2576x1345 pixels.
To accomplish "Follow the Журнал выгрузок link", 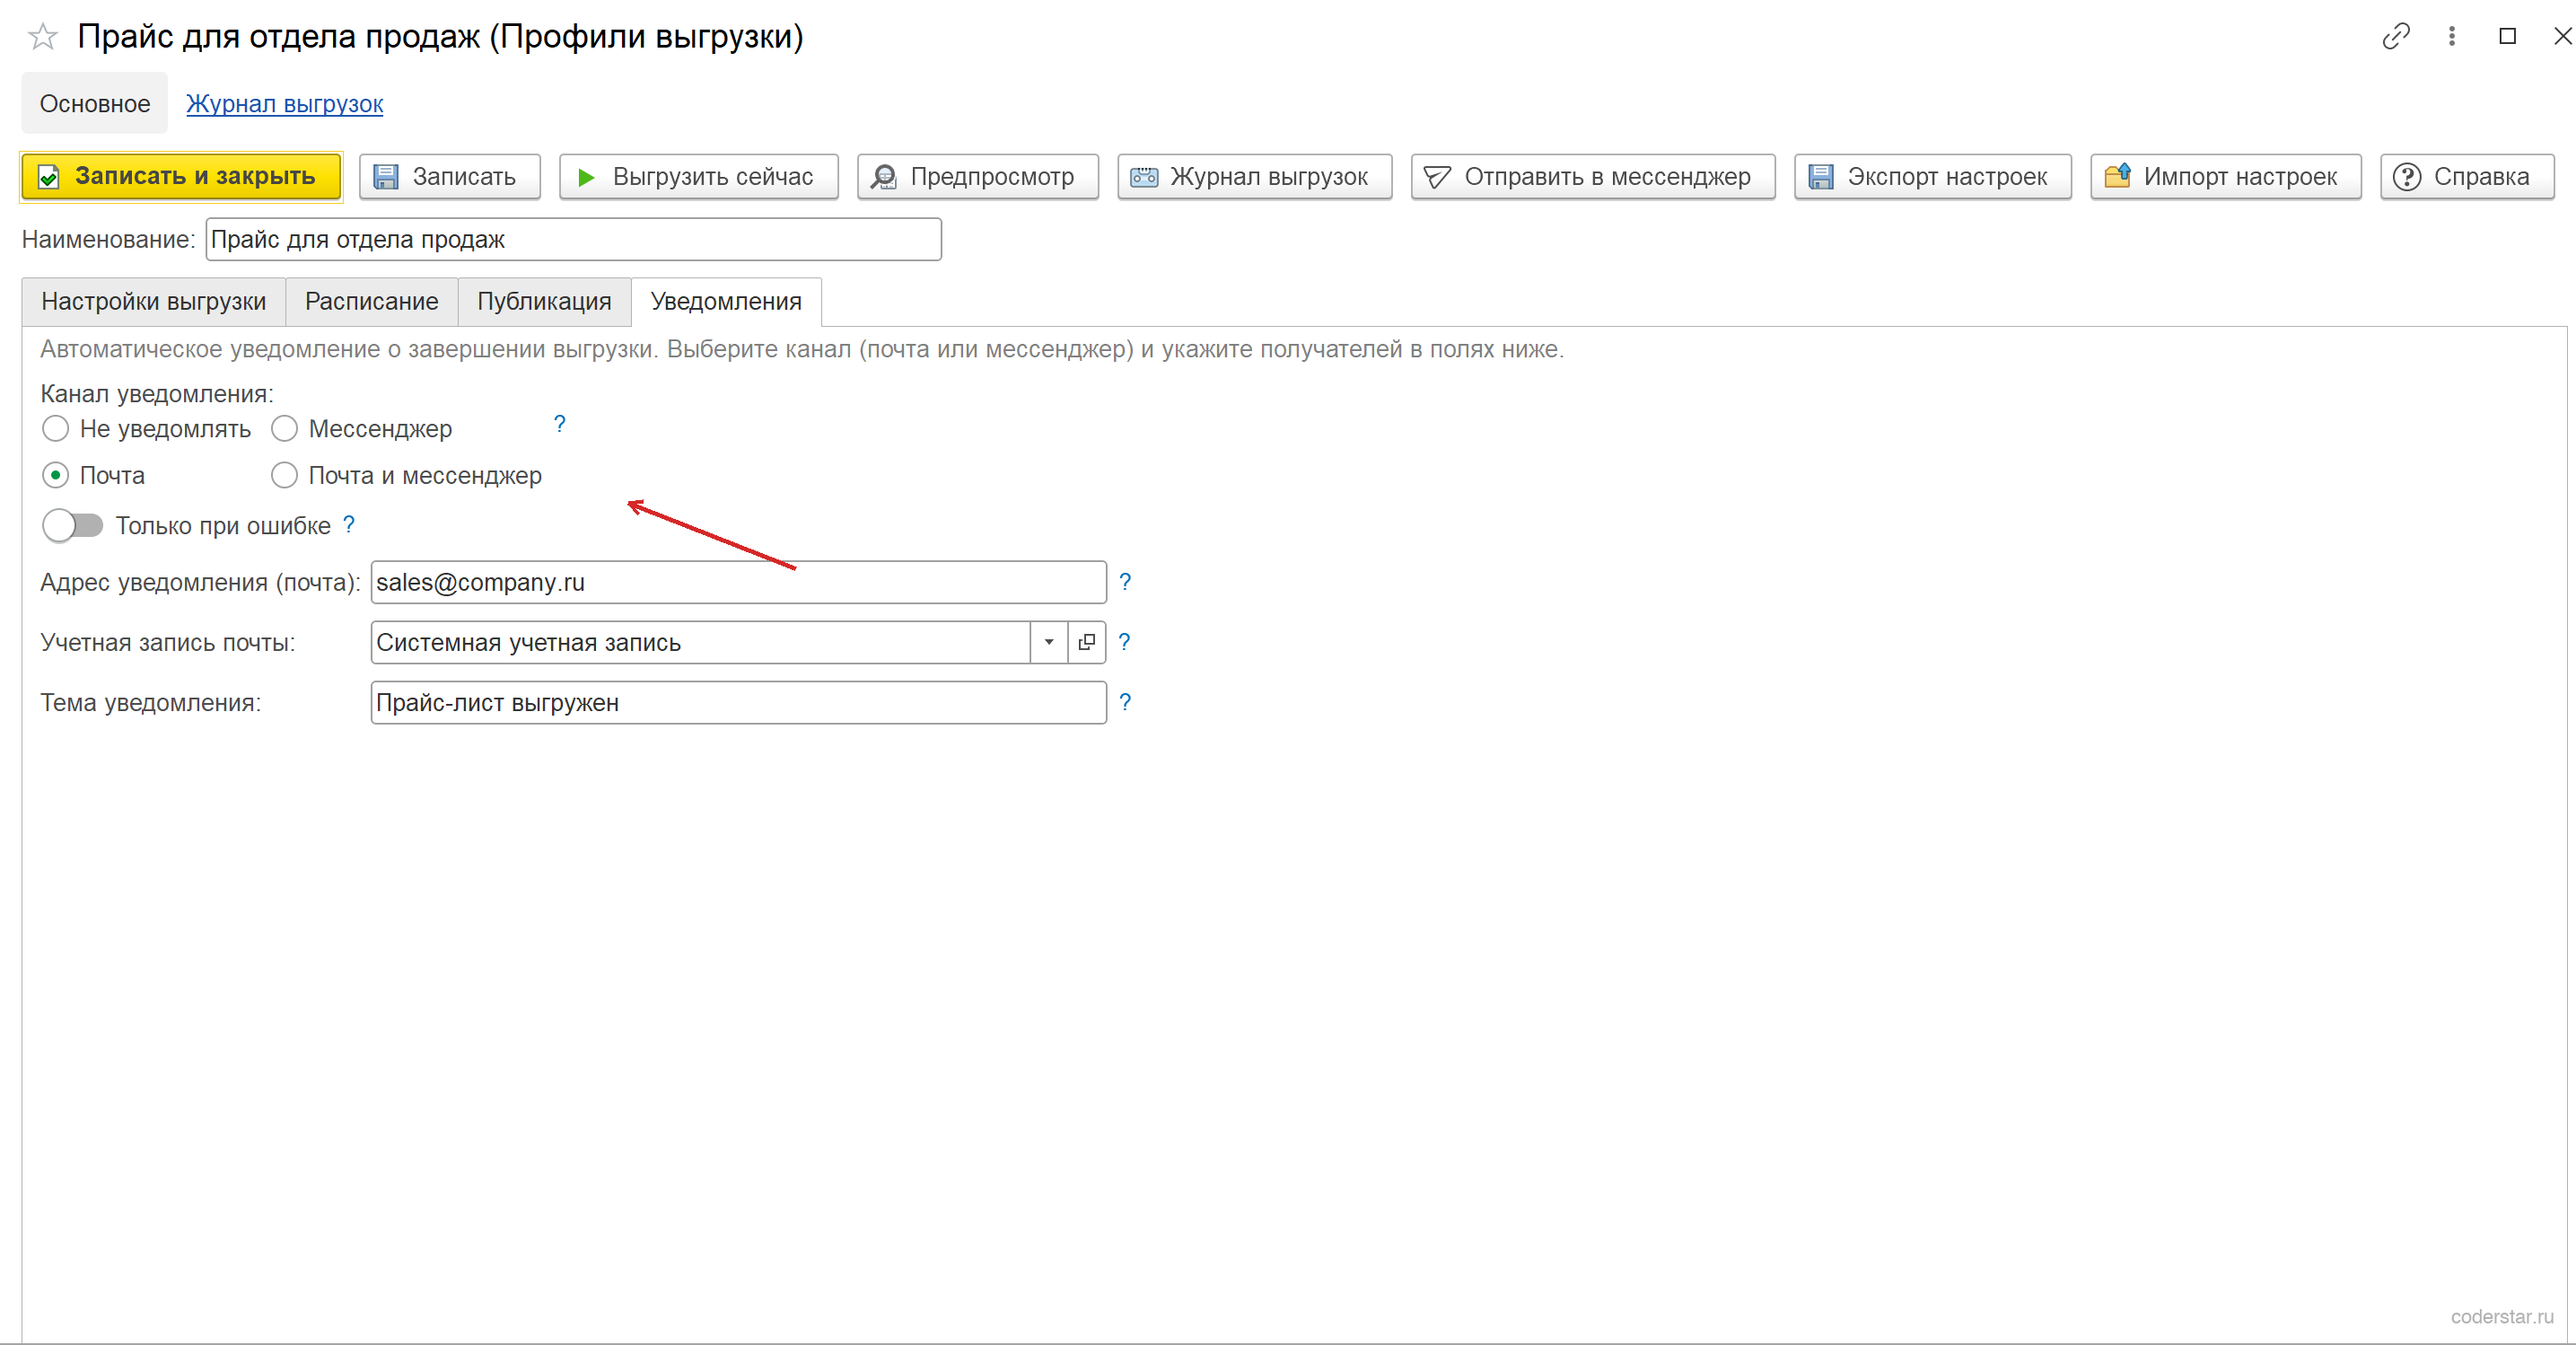I will [x=284, y=104].
